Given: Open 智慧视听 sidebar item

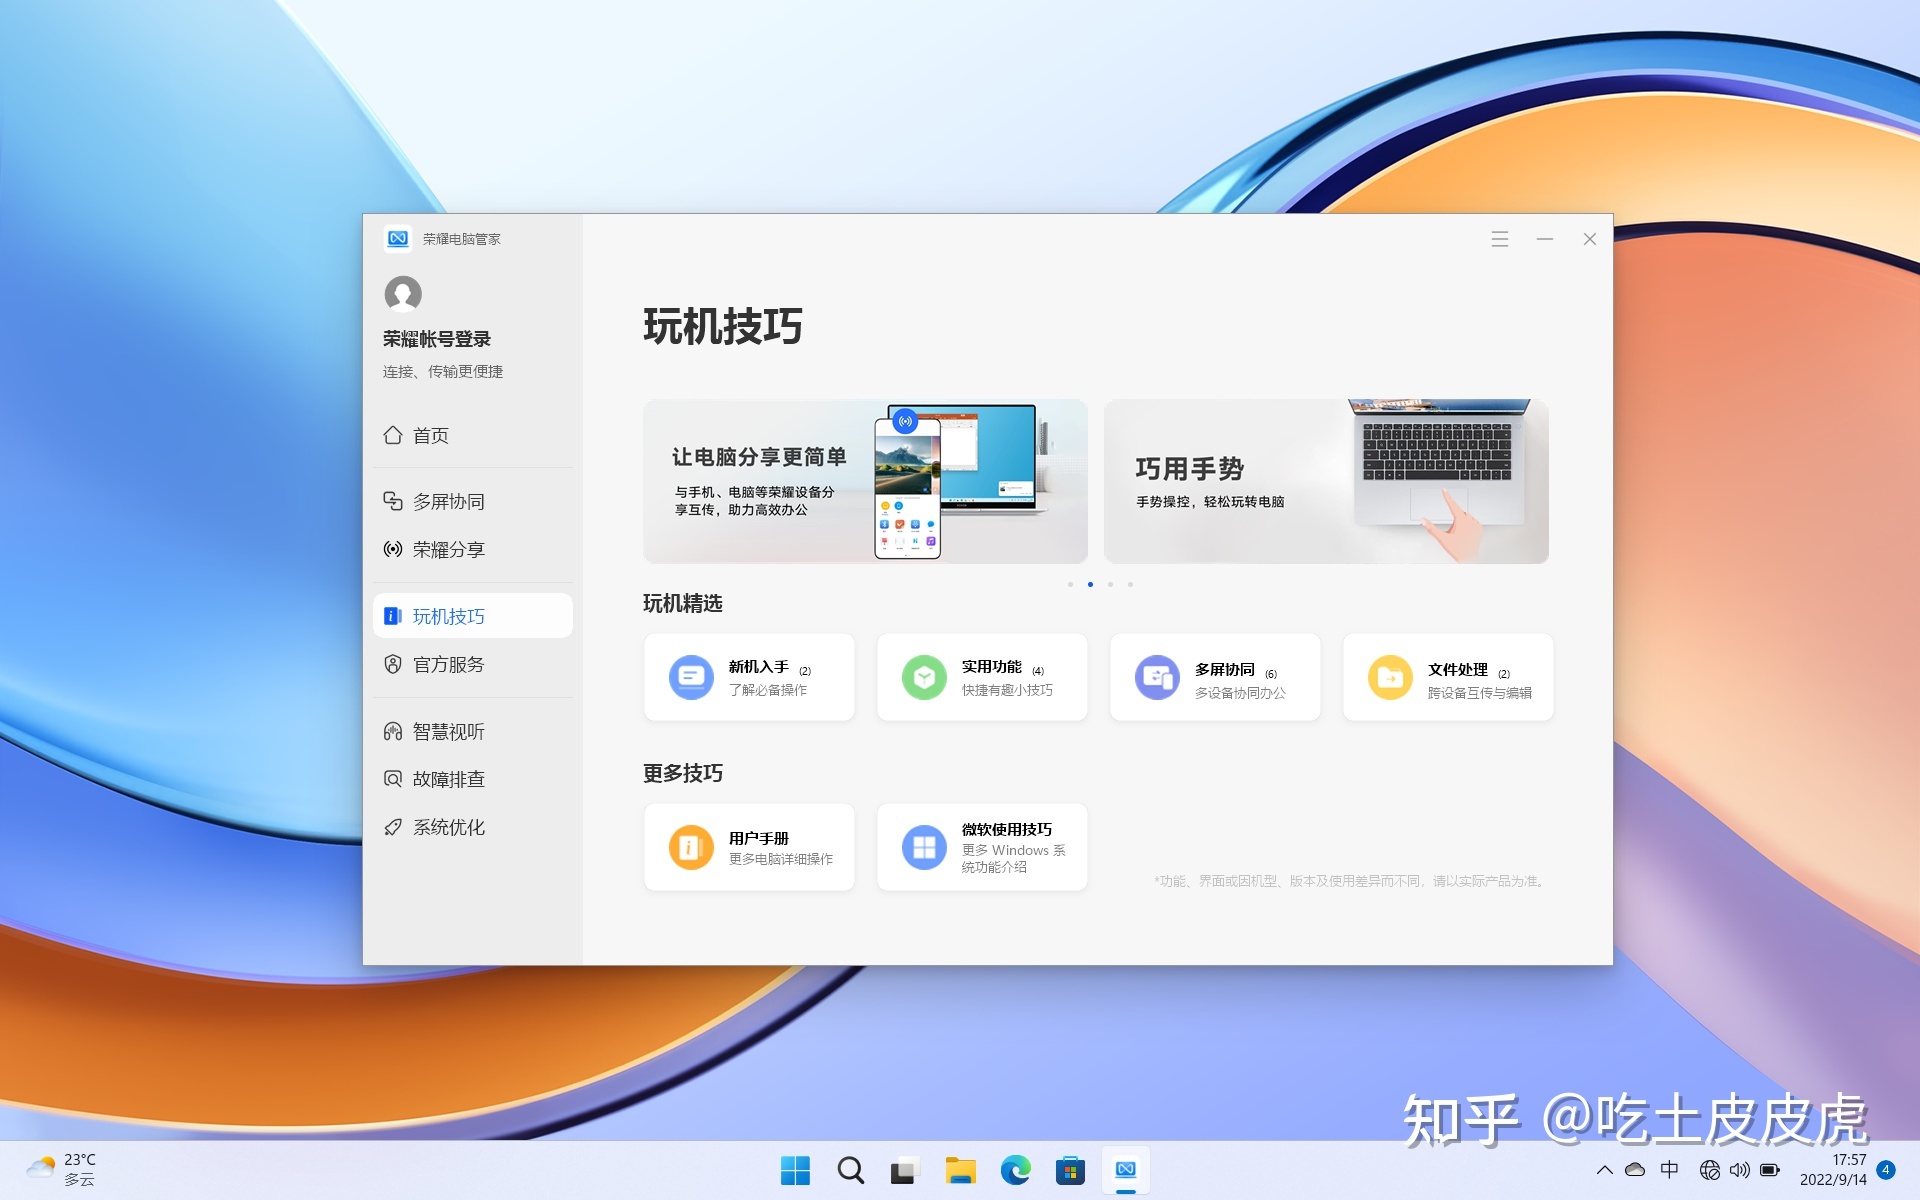Looking at the screenshot, I should (x=472, y=731).
